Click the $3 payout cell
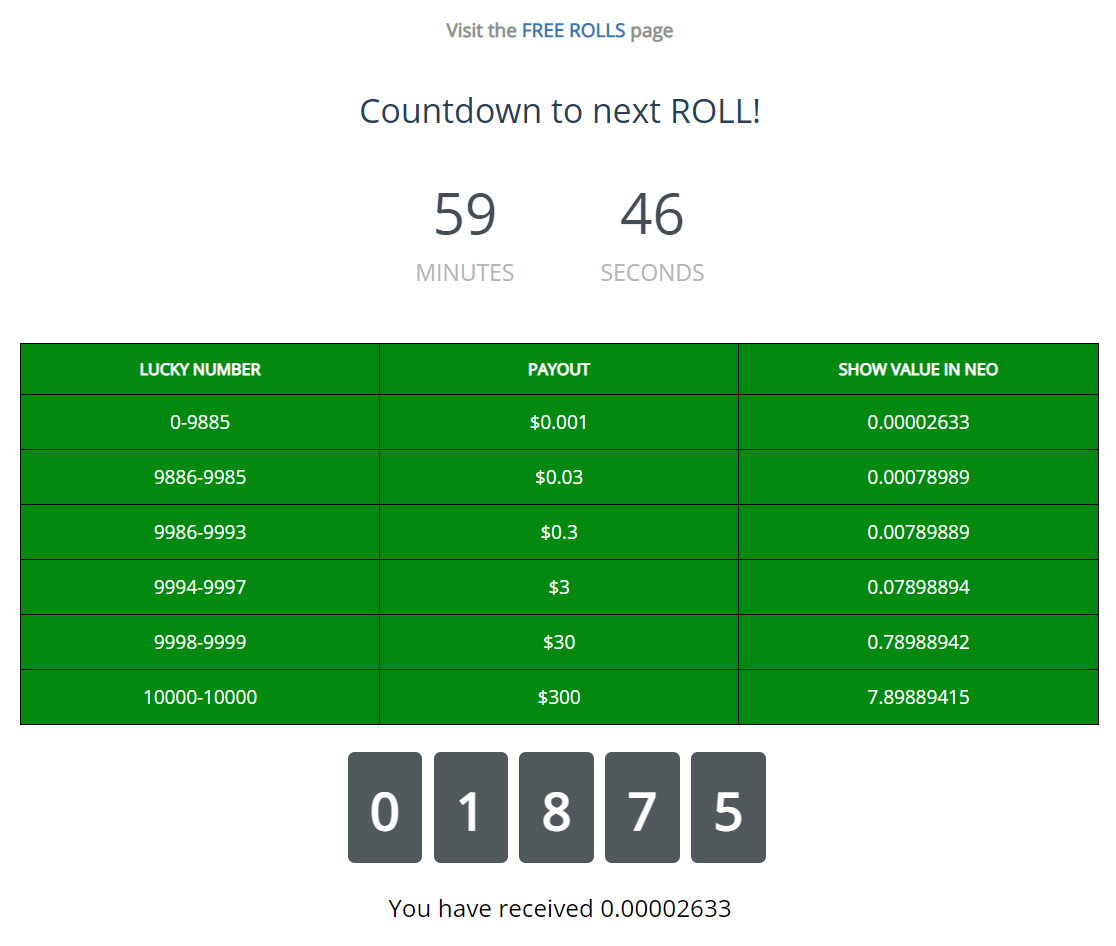Screen dimensions: 1116x946 click(559, 587)
